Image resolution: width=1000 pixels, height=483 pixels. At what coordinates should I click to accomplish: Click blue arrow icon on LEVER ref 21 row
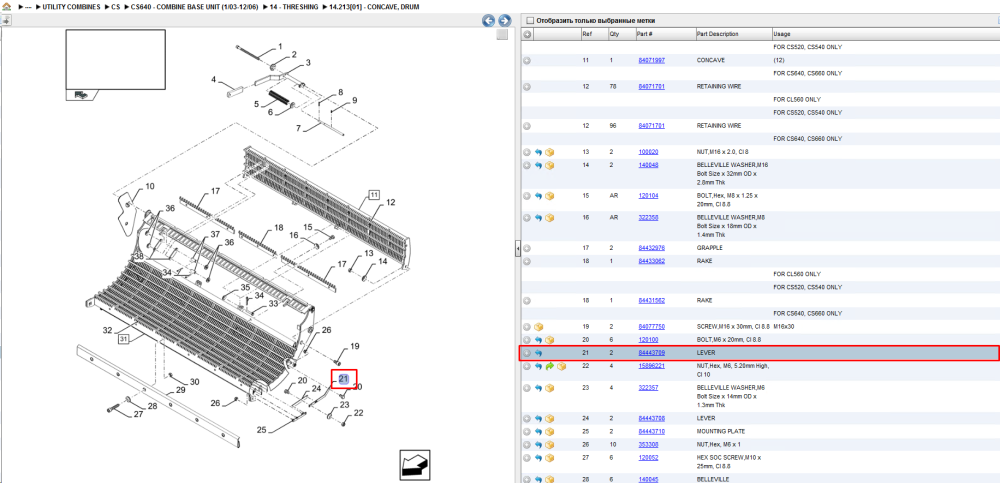tap(538, 353)
